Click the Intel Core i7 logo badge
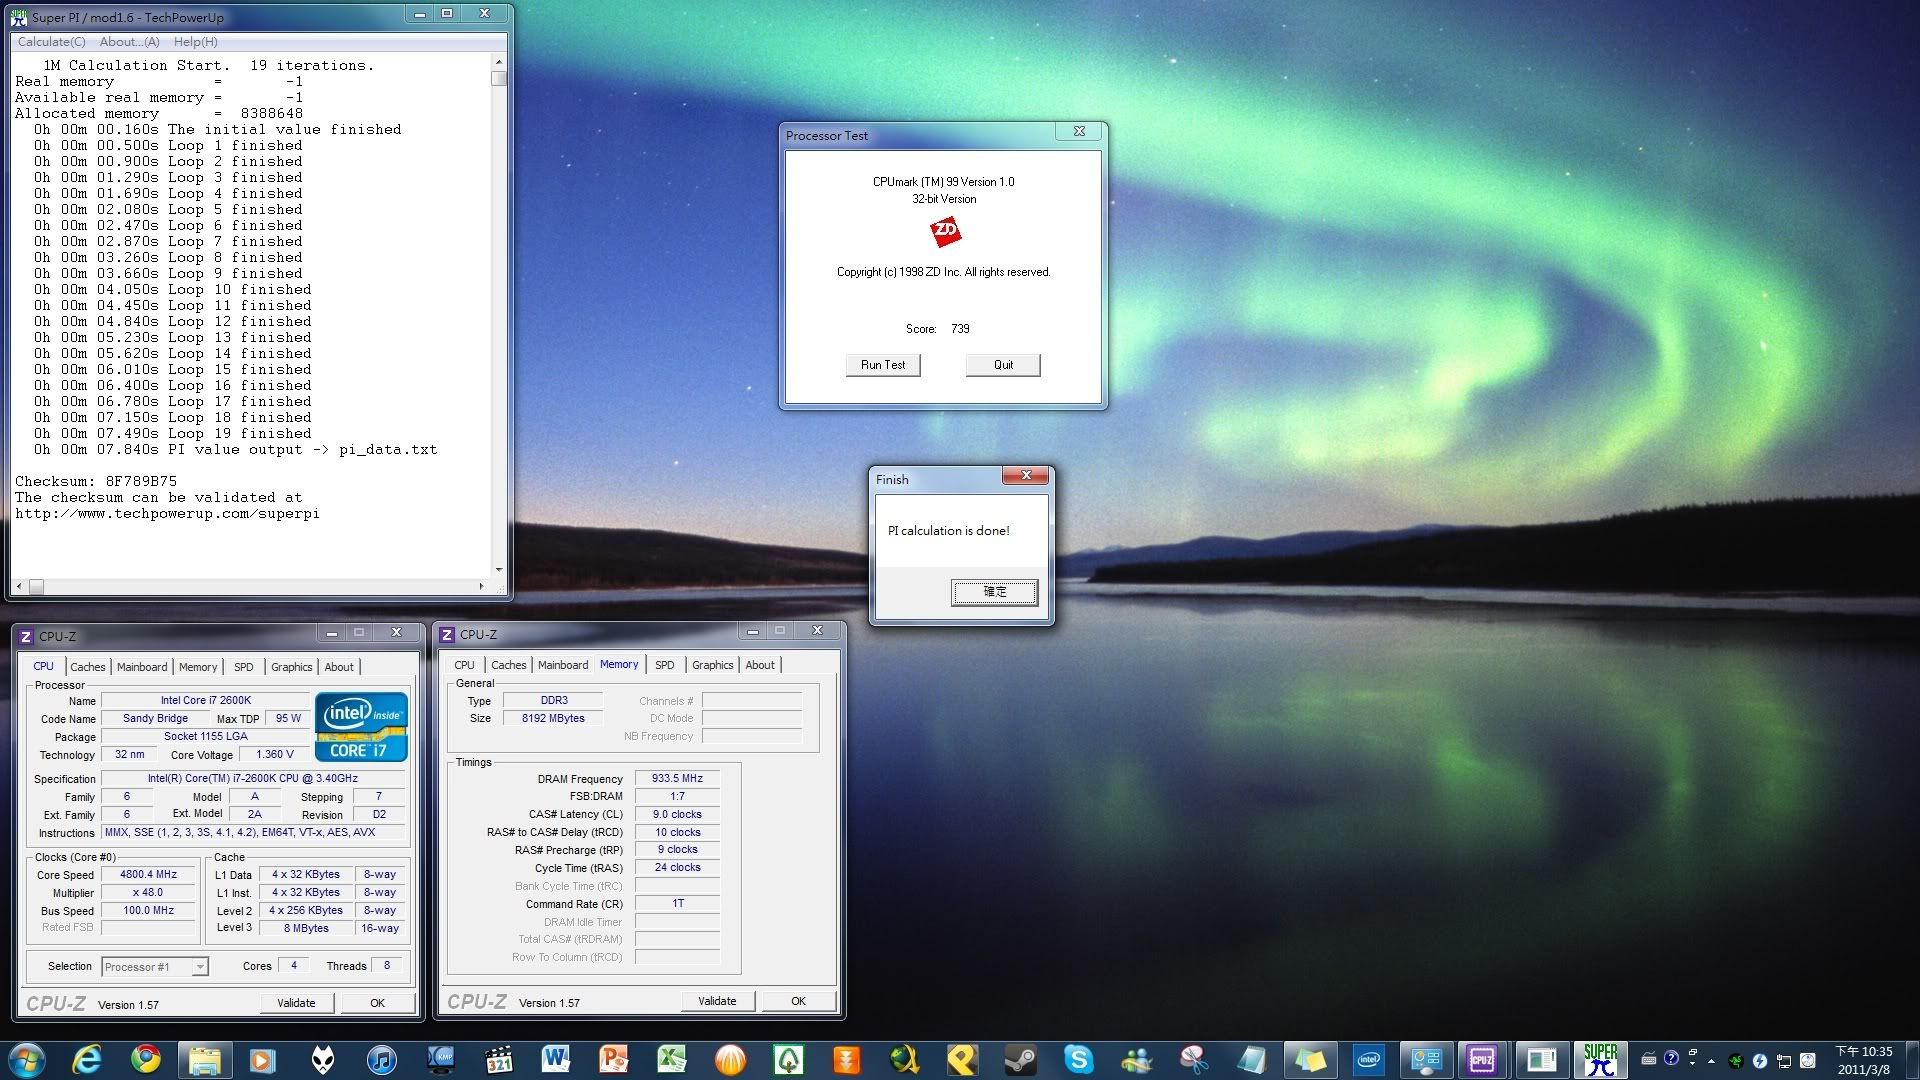Image resolution: width=1920 pixels, height=1080 pixels. (x=361, y=727)
